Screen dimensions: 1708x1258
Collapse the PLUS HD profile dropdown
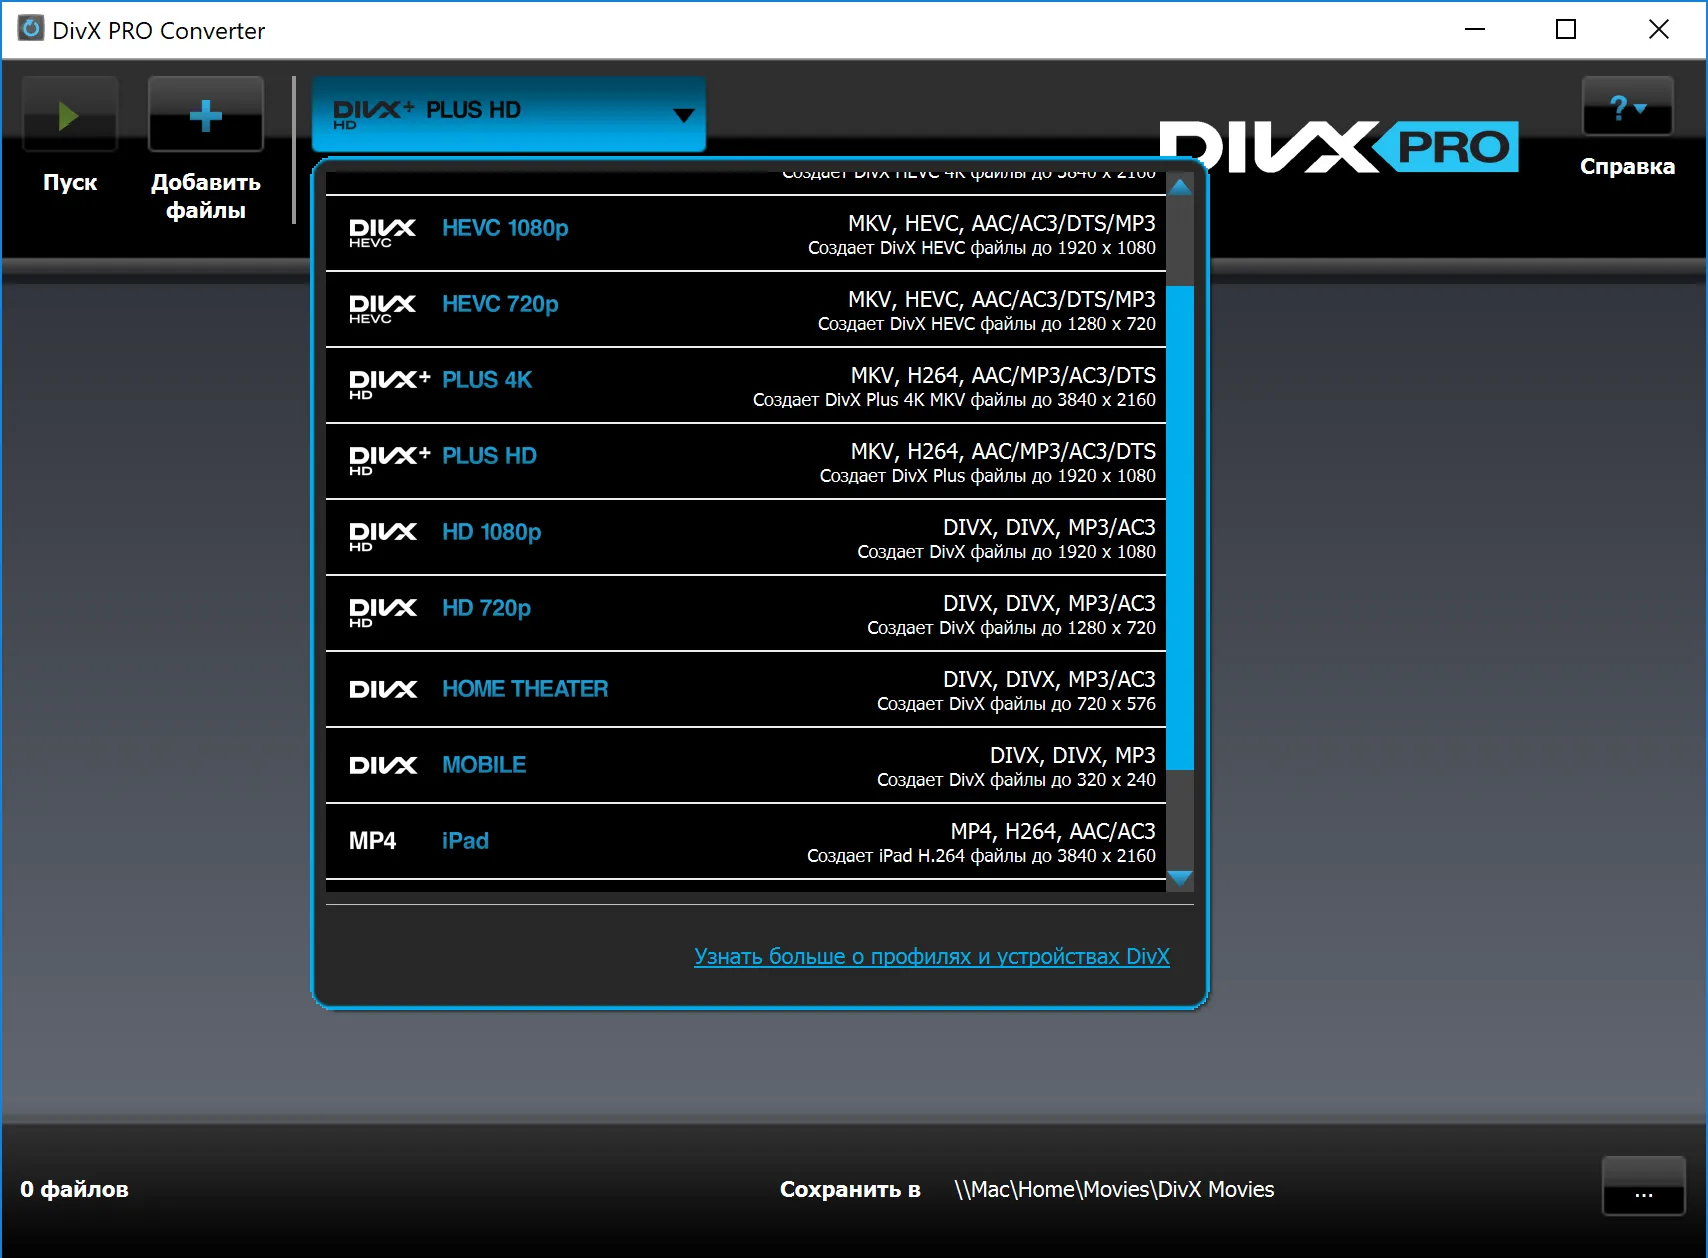(509, 114)
